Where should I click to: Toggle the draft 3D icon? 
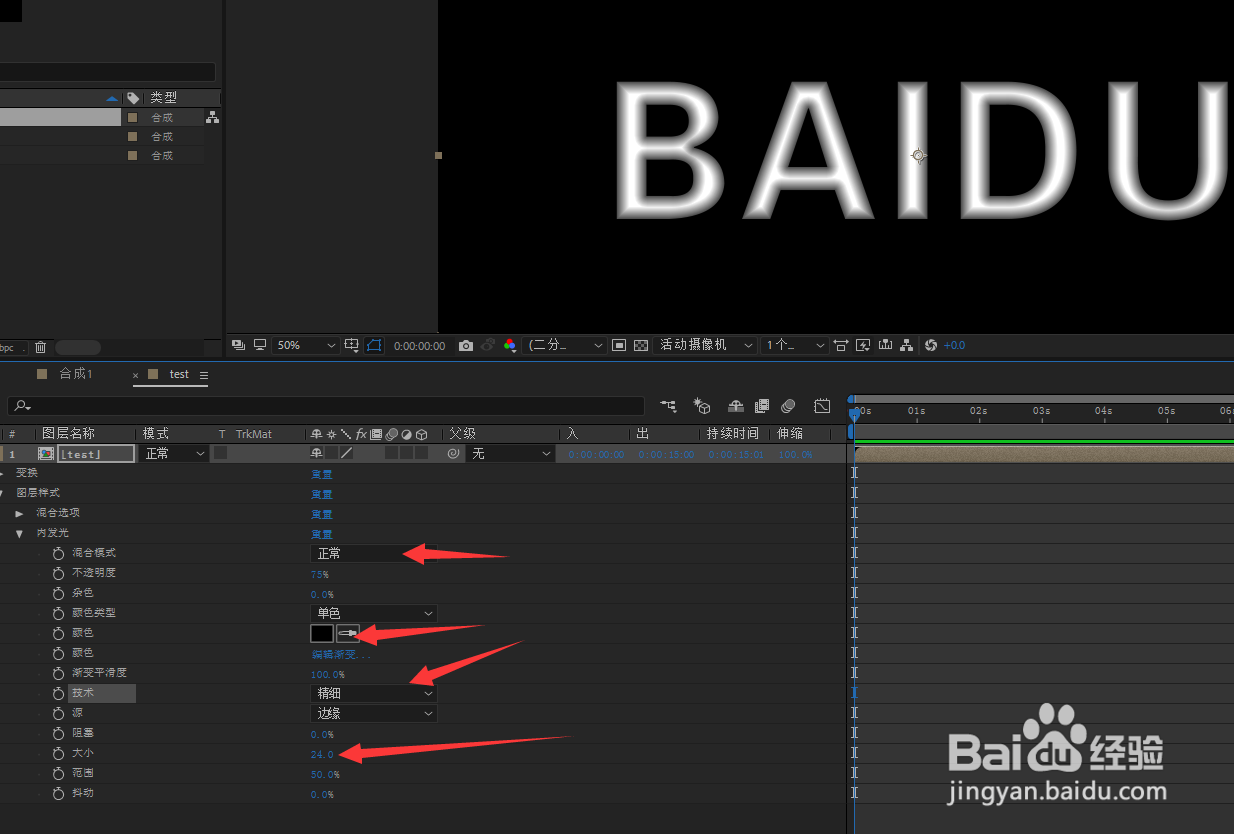(703, 406)
